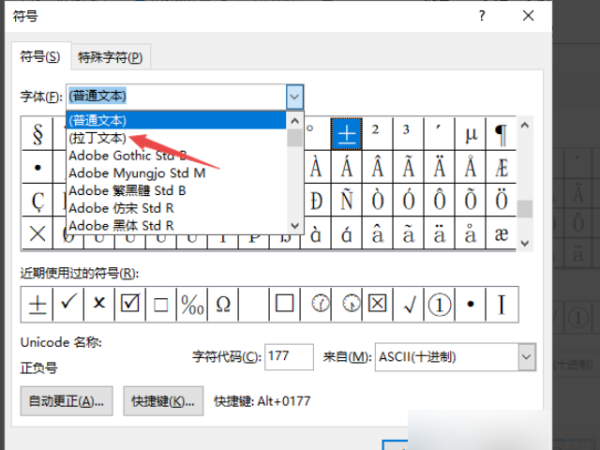600x450 pixels.
Task: Select the Õ symbol
Action: [470, 201]
